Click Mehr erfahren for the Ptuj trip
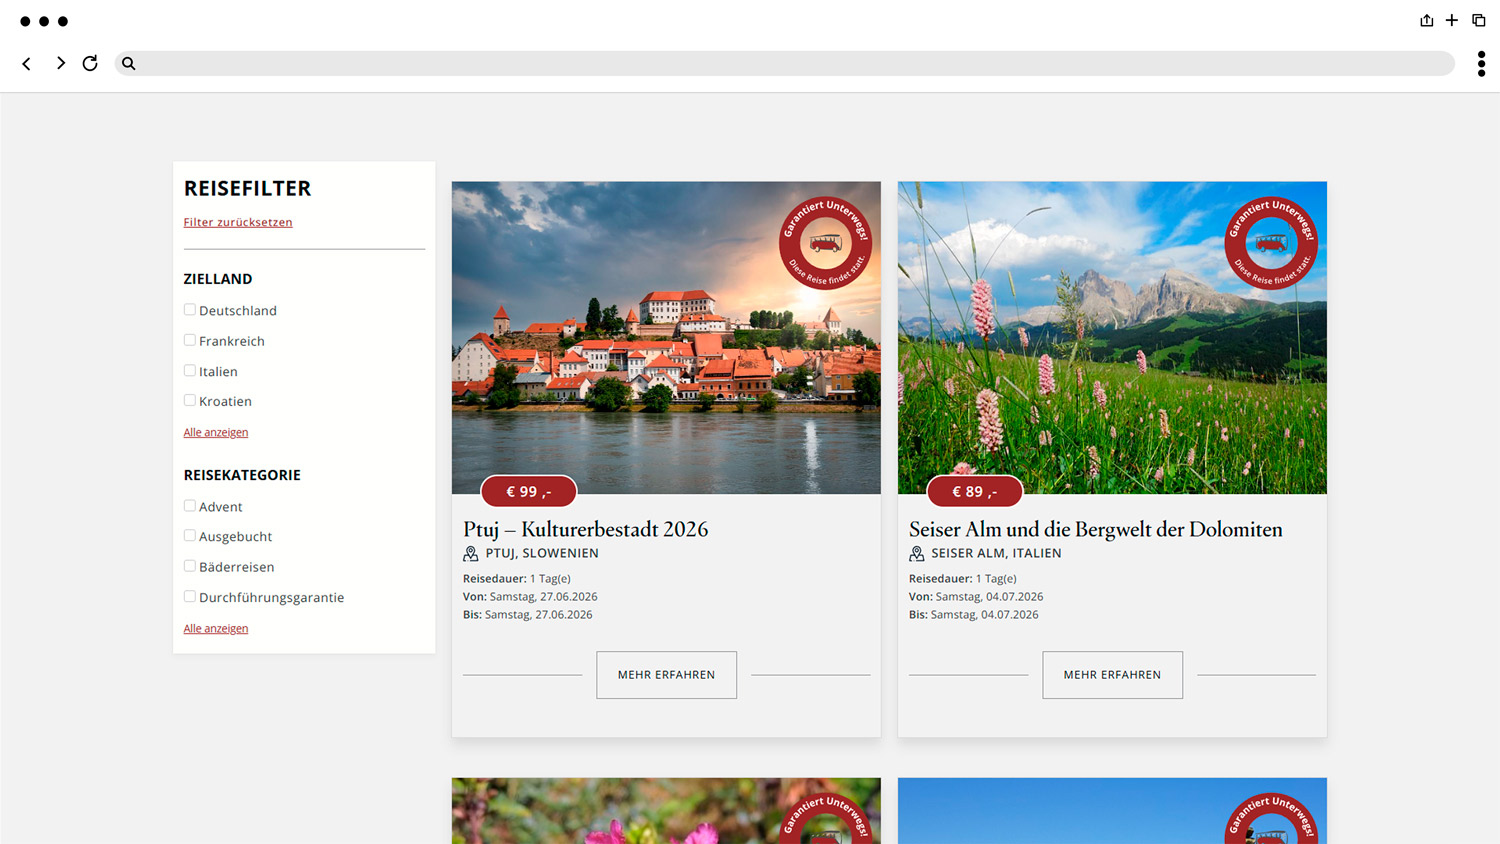The image size is (1500, 844). pyautogui.click(x=667, y=675)
